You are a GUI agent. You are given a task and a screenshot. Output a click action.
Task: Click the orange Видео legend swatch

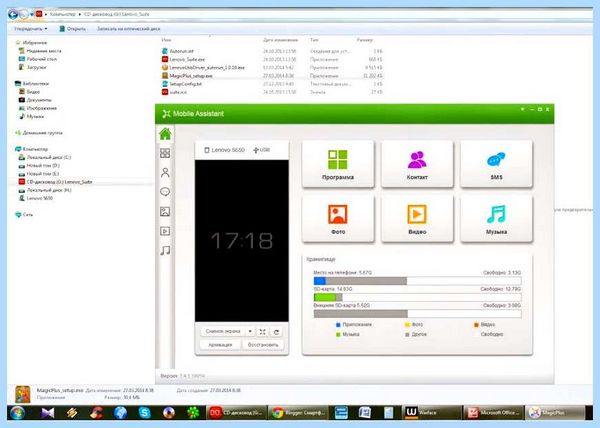coord(476,325)
